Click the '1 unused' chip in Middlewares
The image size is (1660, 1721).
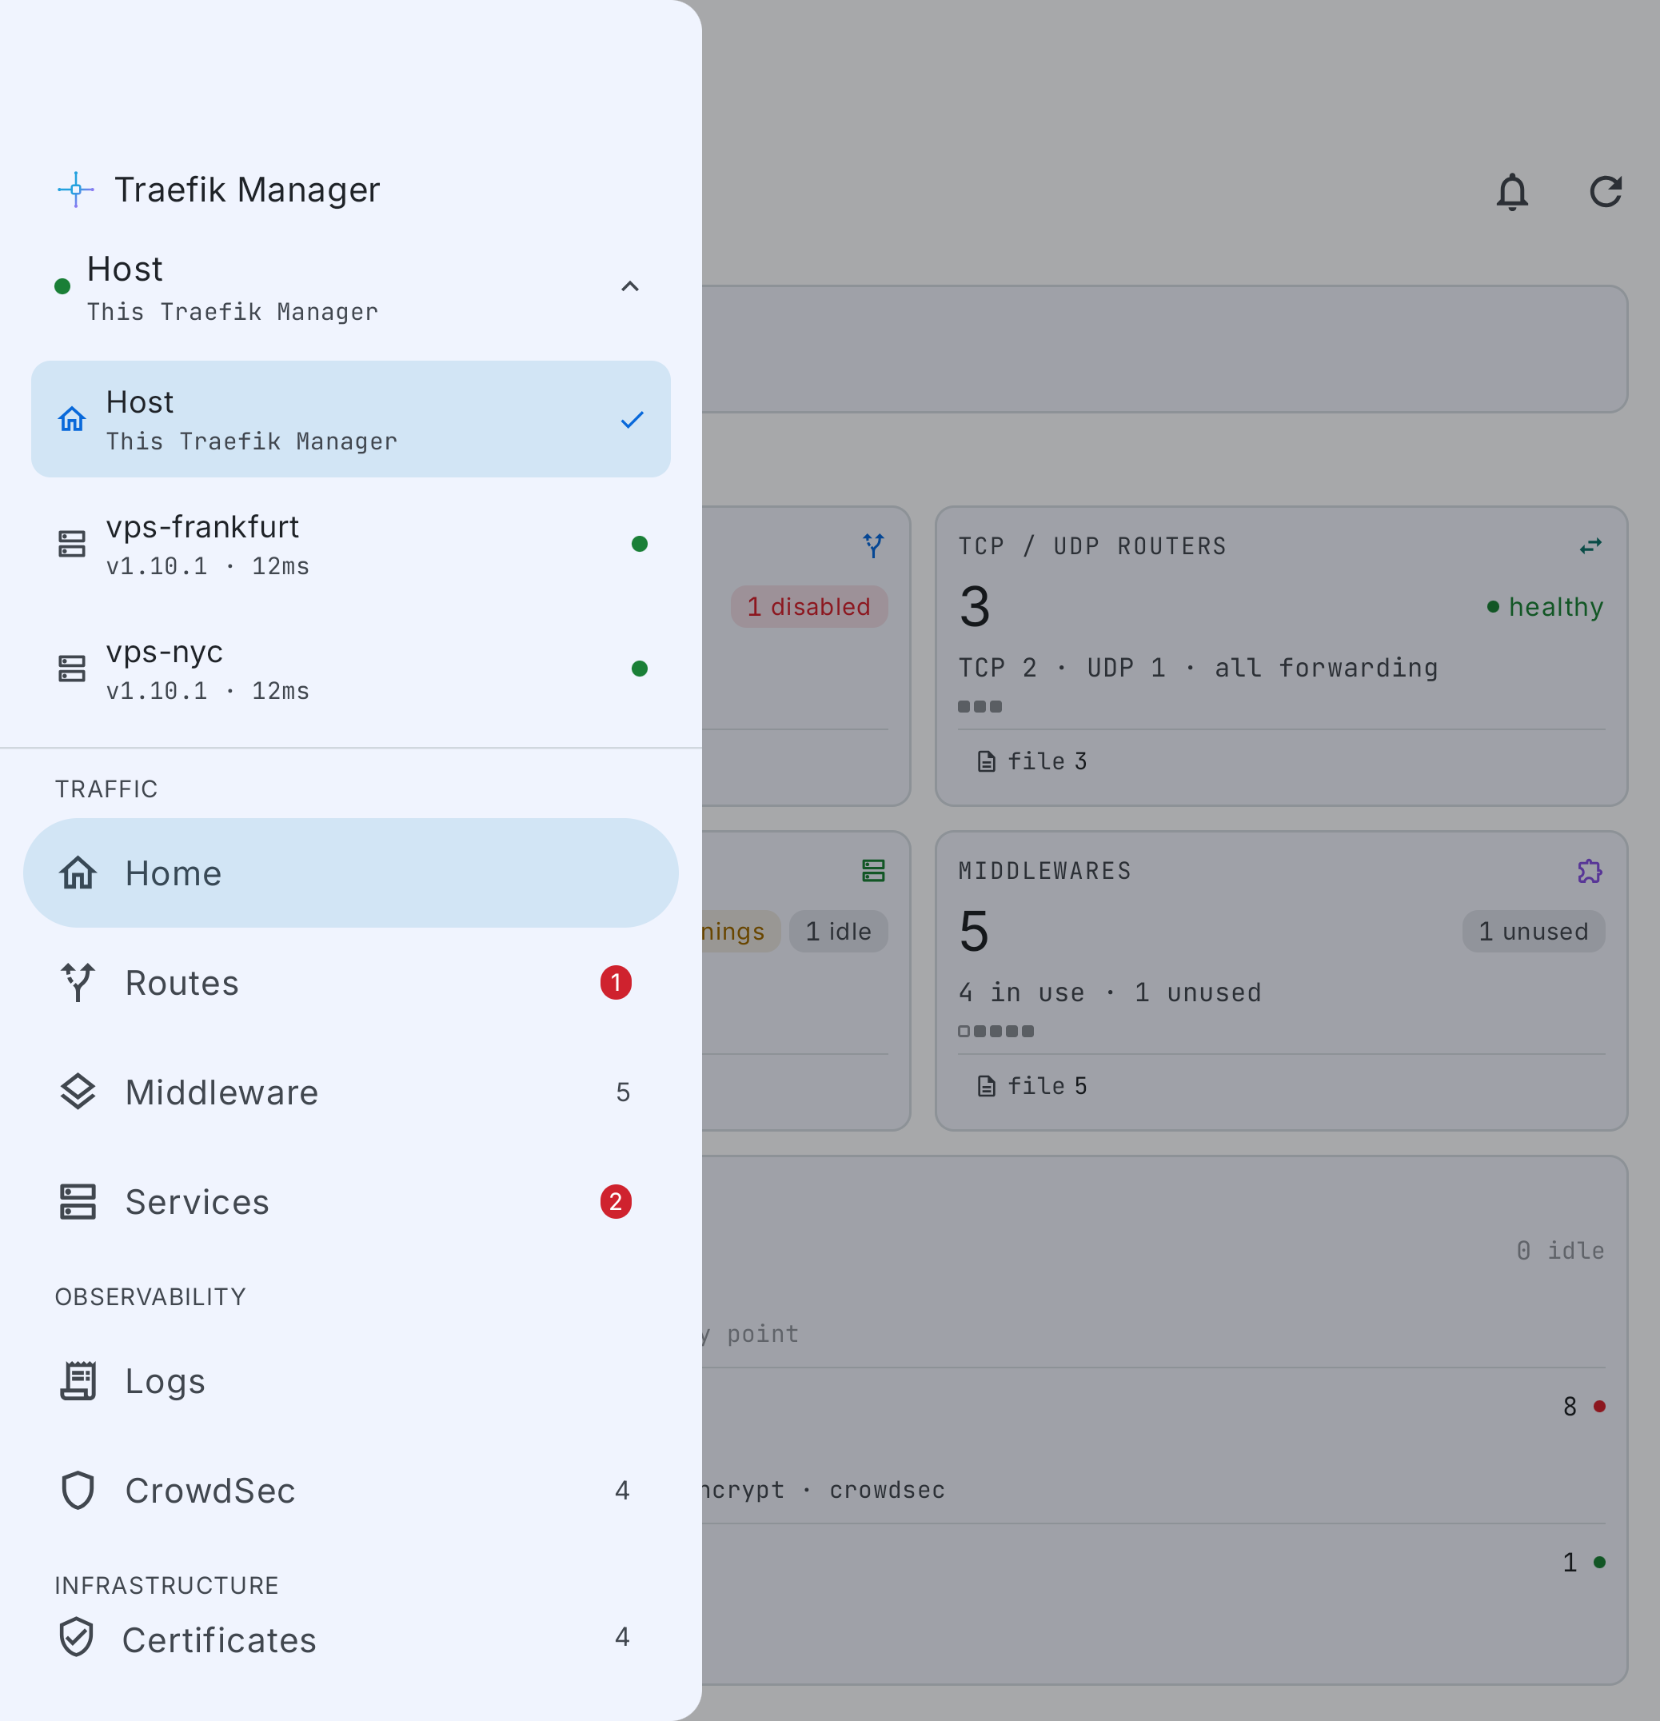pyautogui.click(x=1534, y=932)
